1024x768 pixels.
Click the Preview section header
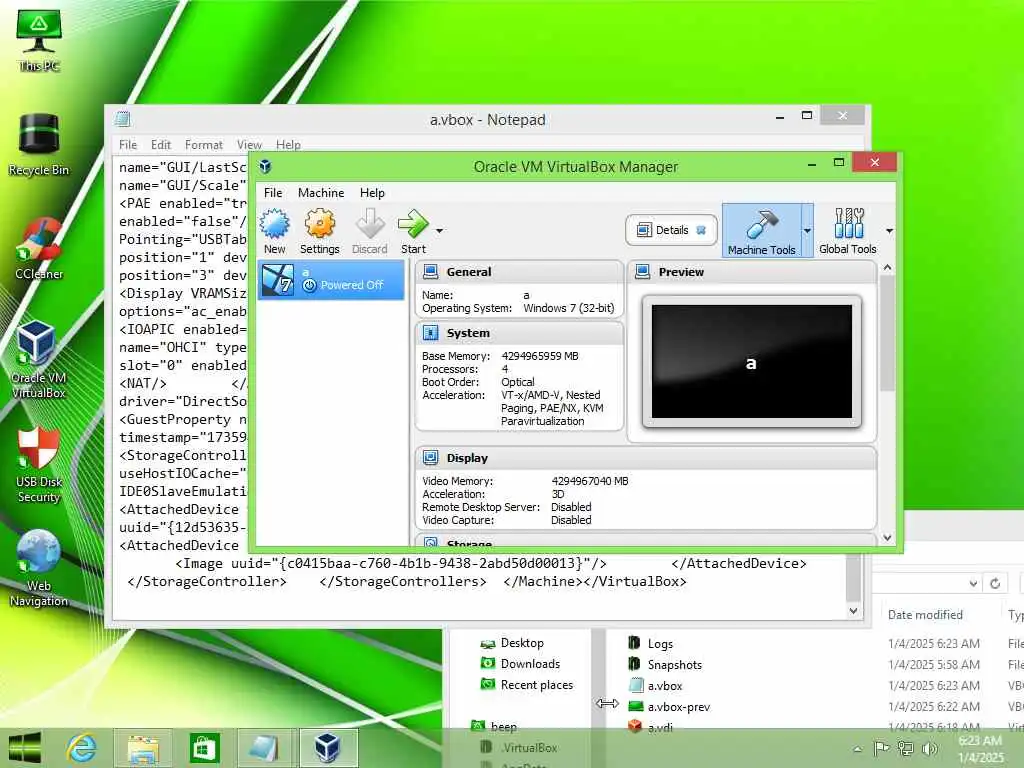(752, 272)
